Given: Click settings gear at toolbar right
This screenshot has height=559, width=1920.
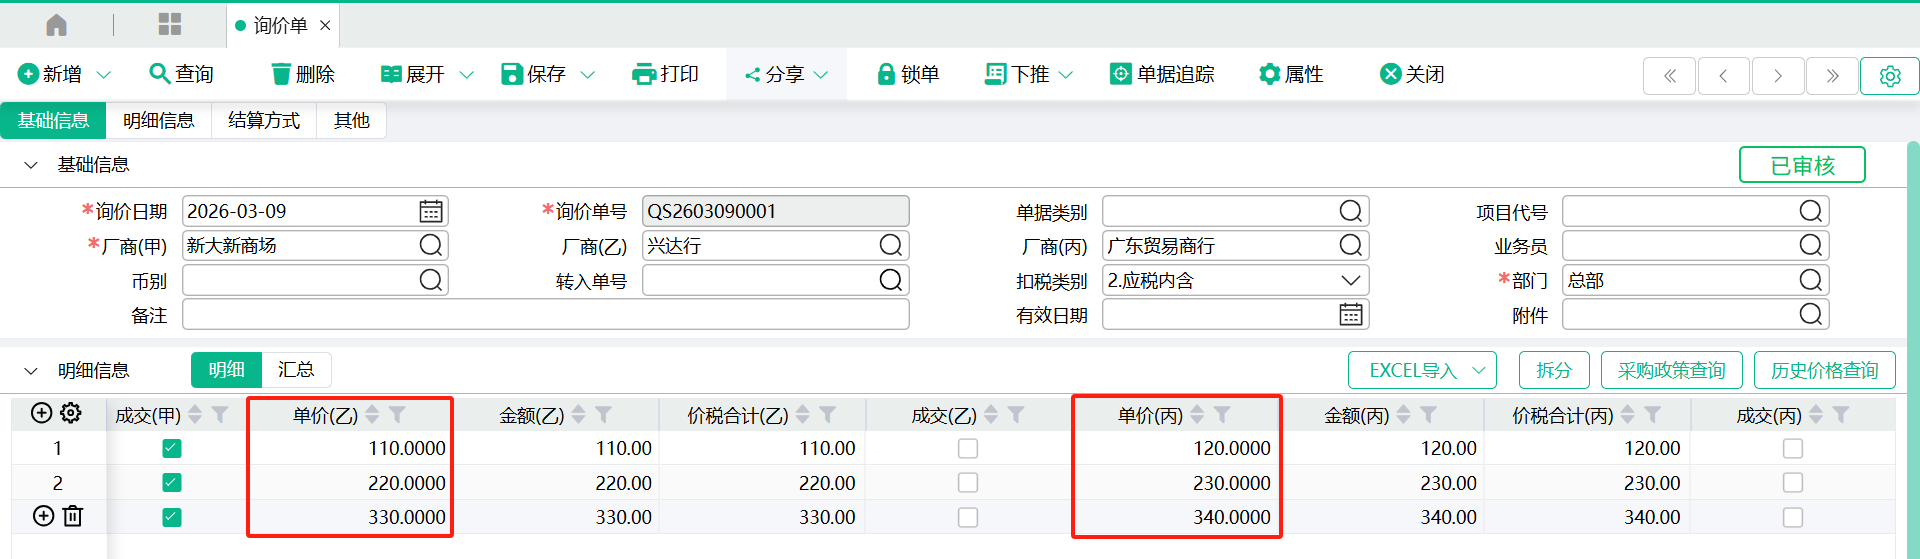Looking at the screenshot, I should [x=1889, y=76].
